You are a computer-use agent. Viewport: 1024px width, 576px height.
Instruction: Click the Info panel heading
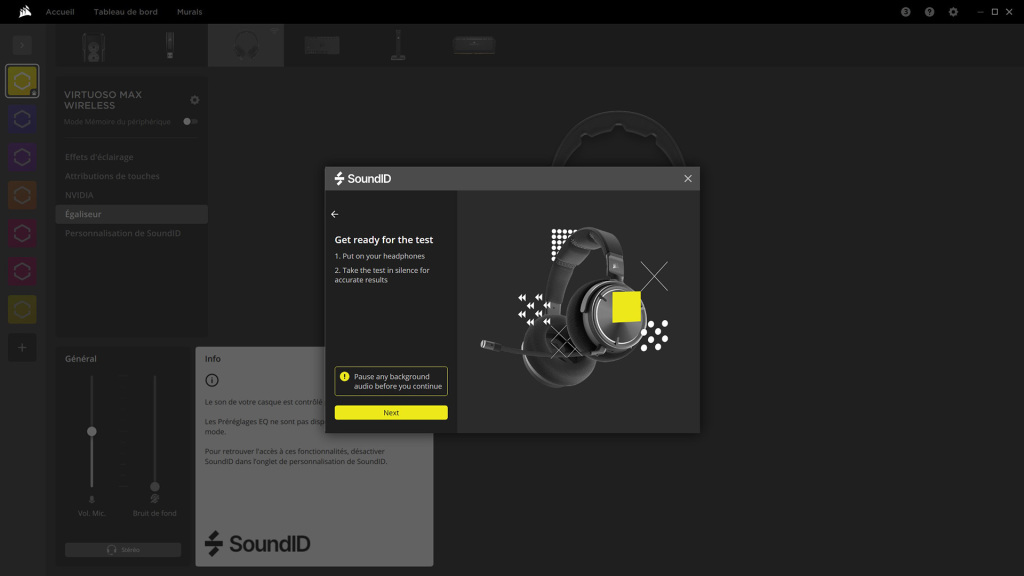tap(212, 359)
